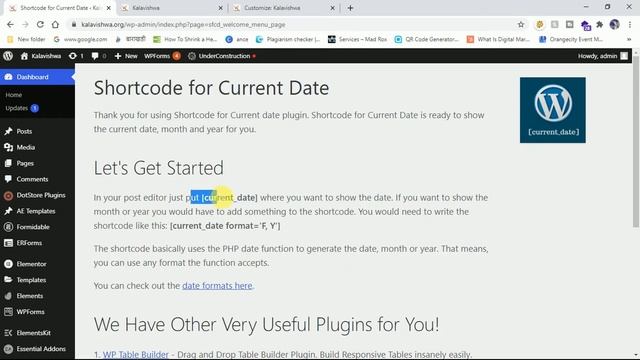640x360 pixels.
Task: Click the address bar URL
Action: [x=183, y=24]
